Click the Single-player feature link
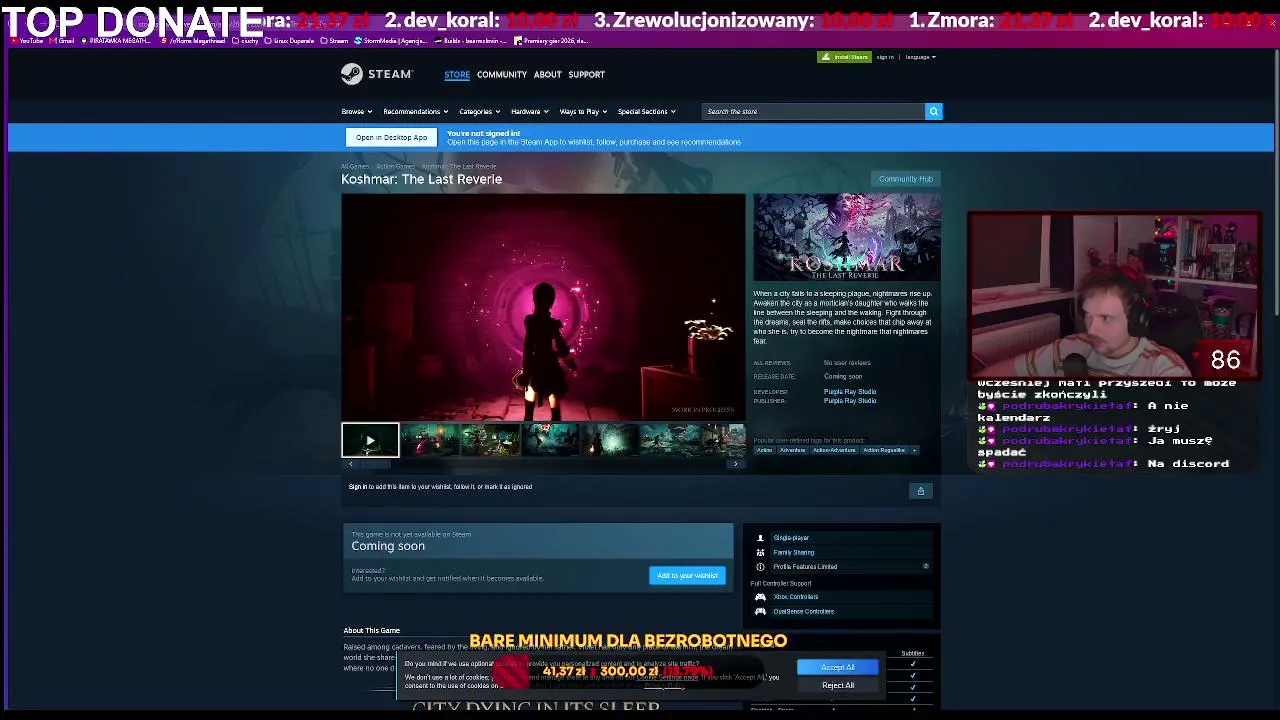The width and height of the screenshot is (1280, 720). pyautogui.click(x=791, y=538)
